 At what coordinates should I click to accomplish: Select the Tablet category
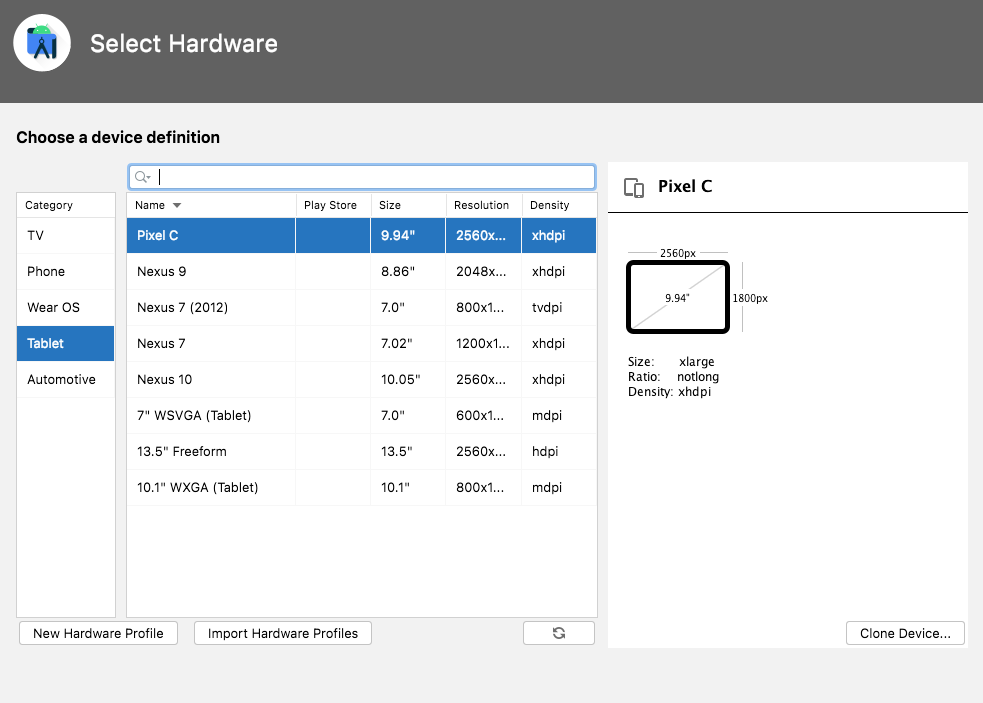tap(66, 344)
